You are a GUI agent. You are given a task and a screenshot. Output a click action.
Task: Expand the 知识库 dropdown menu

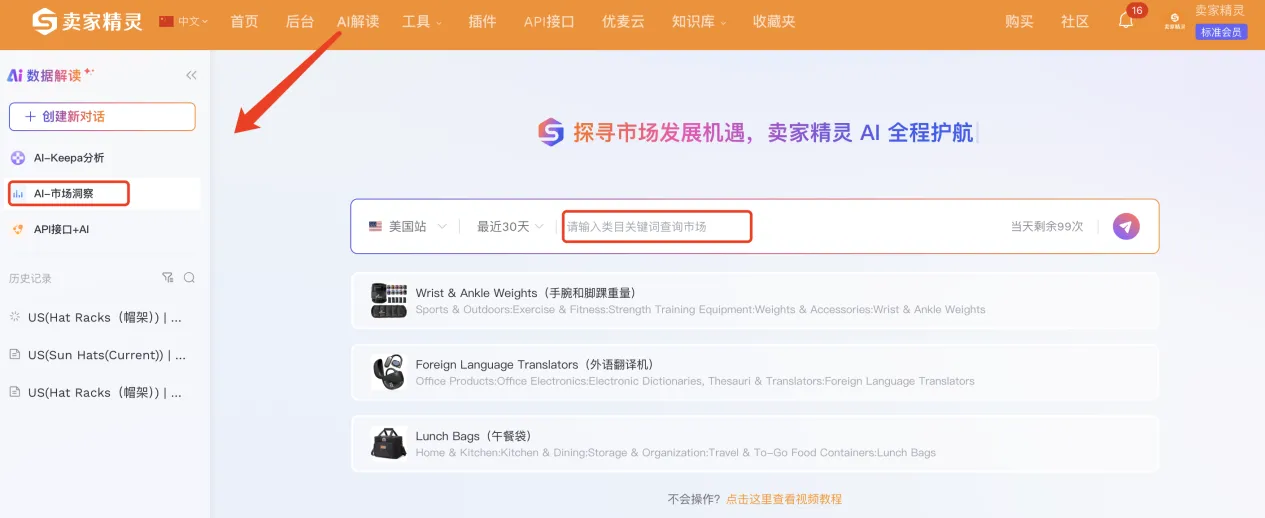pyautogui.click(x=699, y=21)
